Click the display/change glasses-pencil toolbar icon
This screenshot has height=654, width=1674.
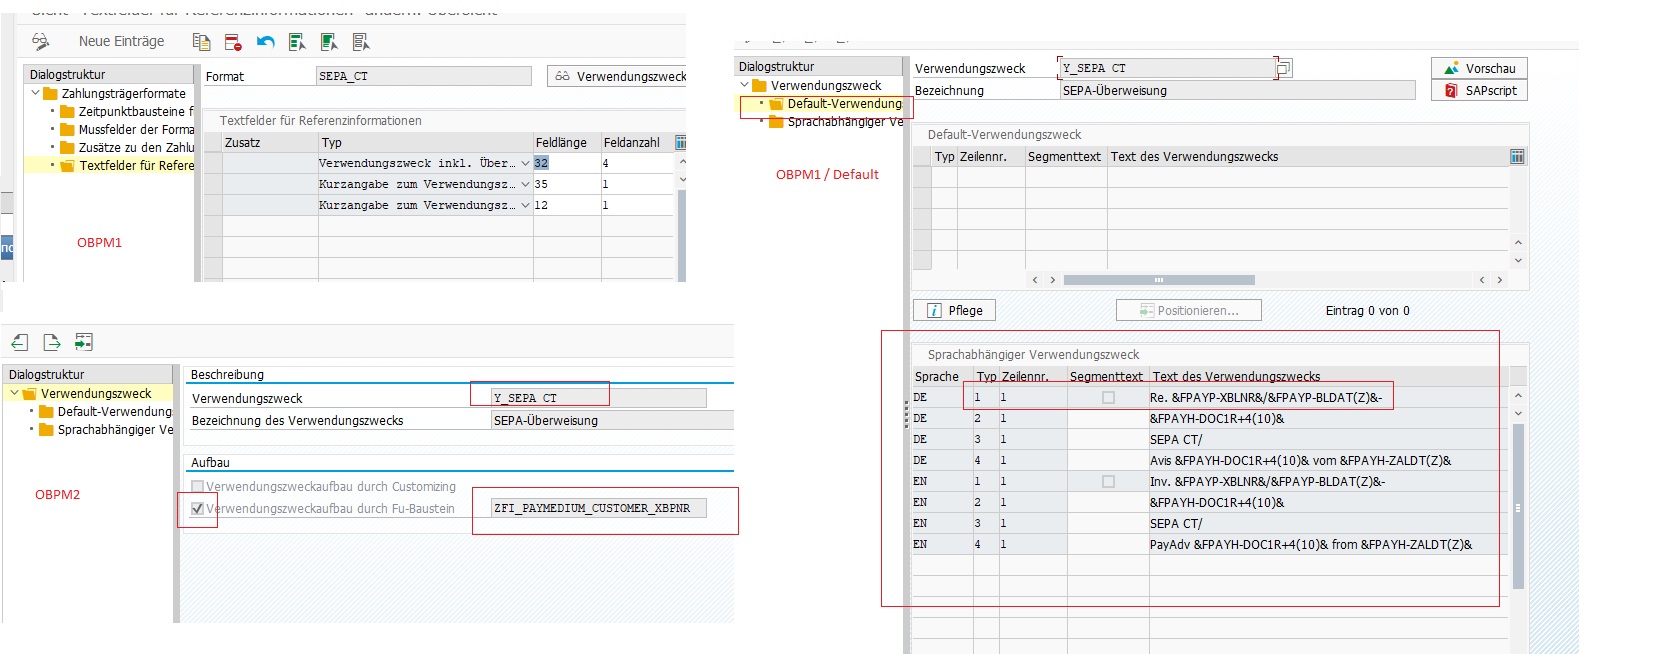point(40,41)
